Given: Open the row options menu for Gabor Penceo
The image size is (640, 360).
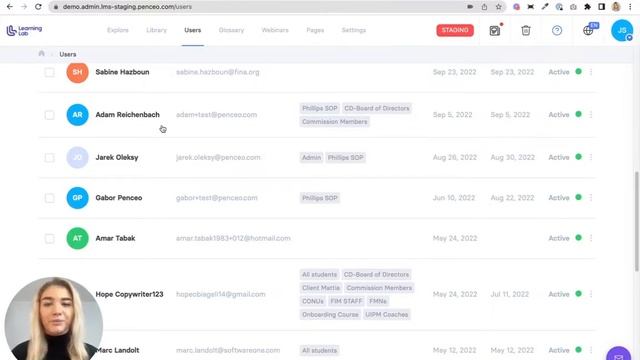Looking at the screenshot, I should coord(591,198).
